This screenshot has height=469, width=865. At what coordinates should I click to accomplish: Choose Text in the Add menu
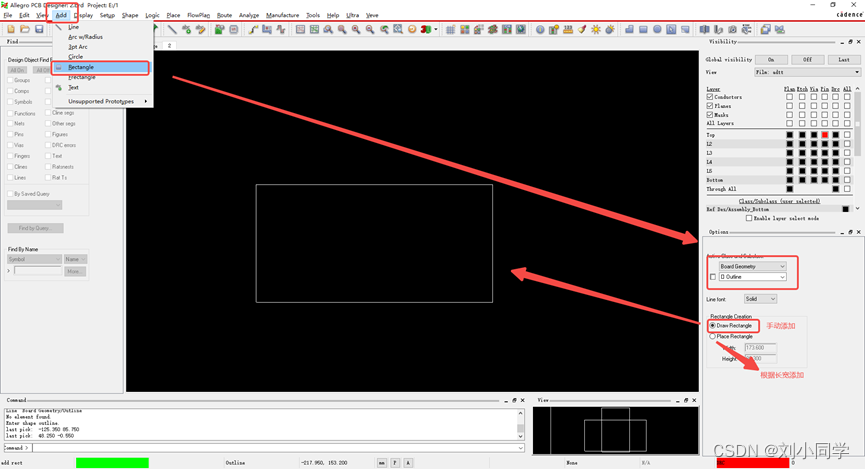[73, 88]
